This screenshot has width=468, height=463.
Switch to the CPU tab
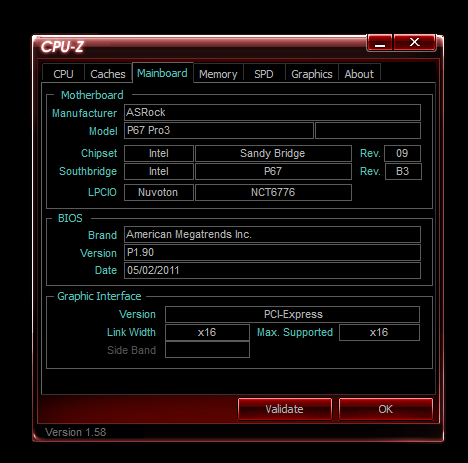(63, 74)
